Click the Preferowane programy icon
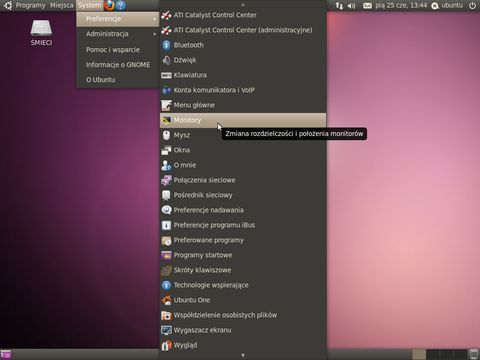 coord(166,240)
